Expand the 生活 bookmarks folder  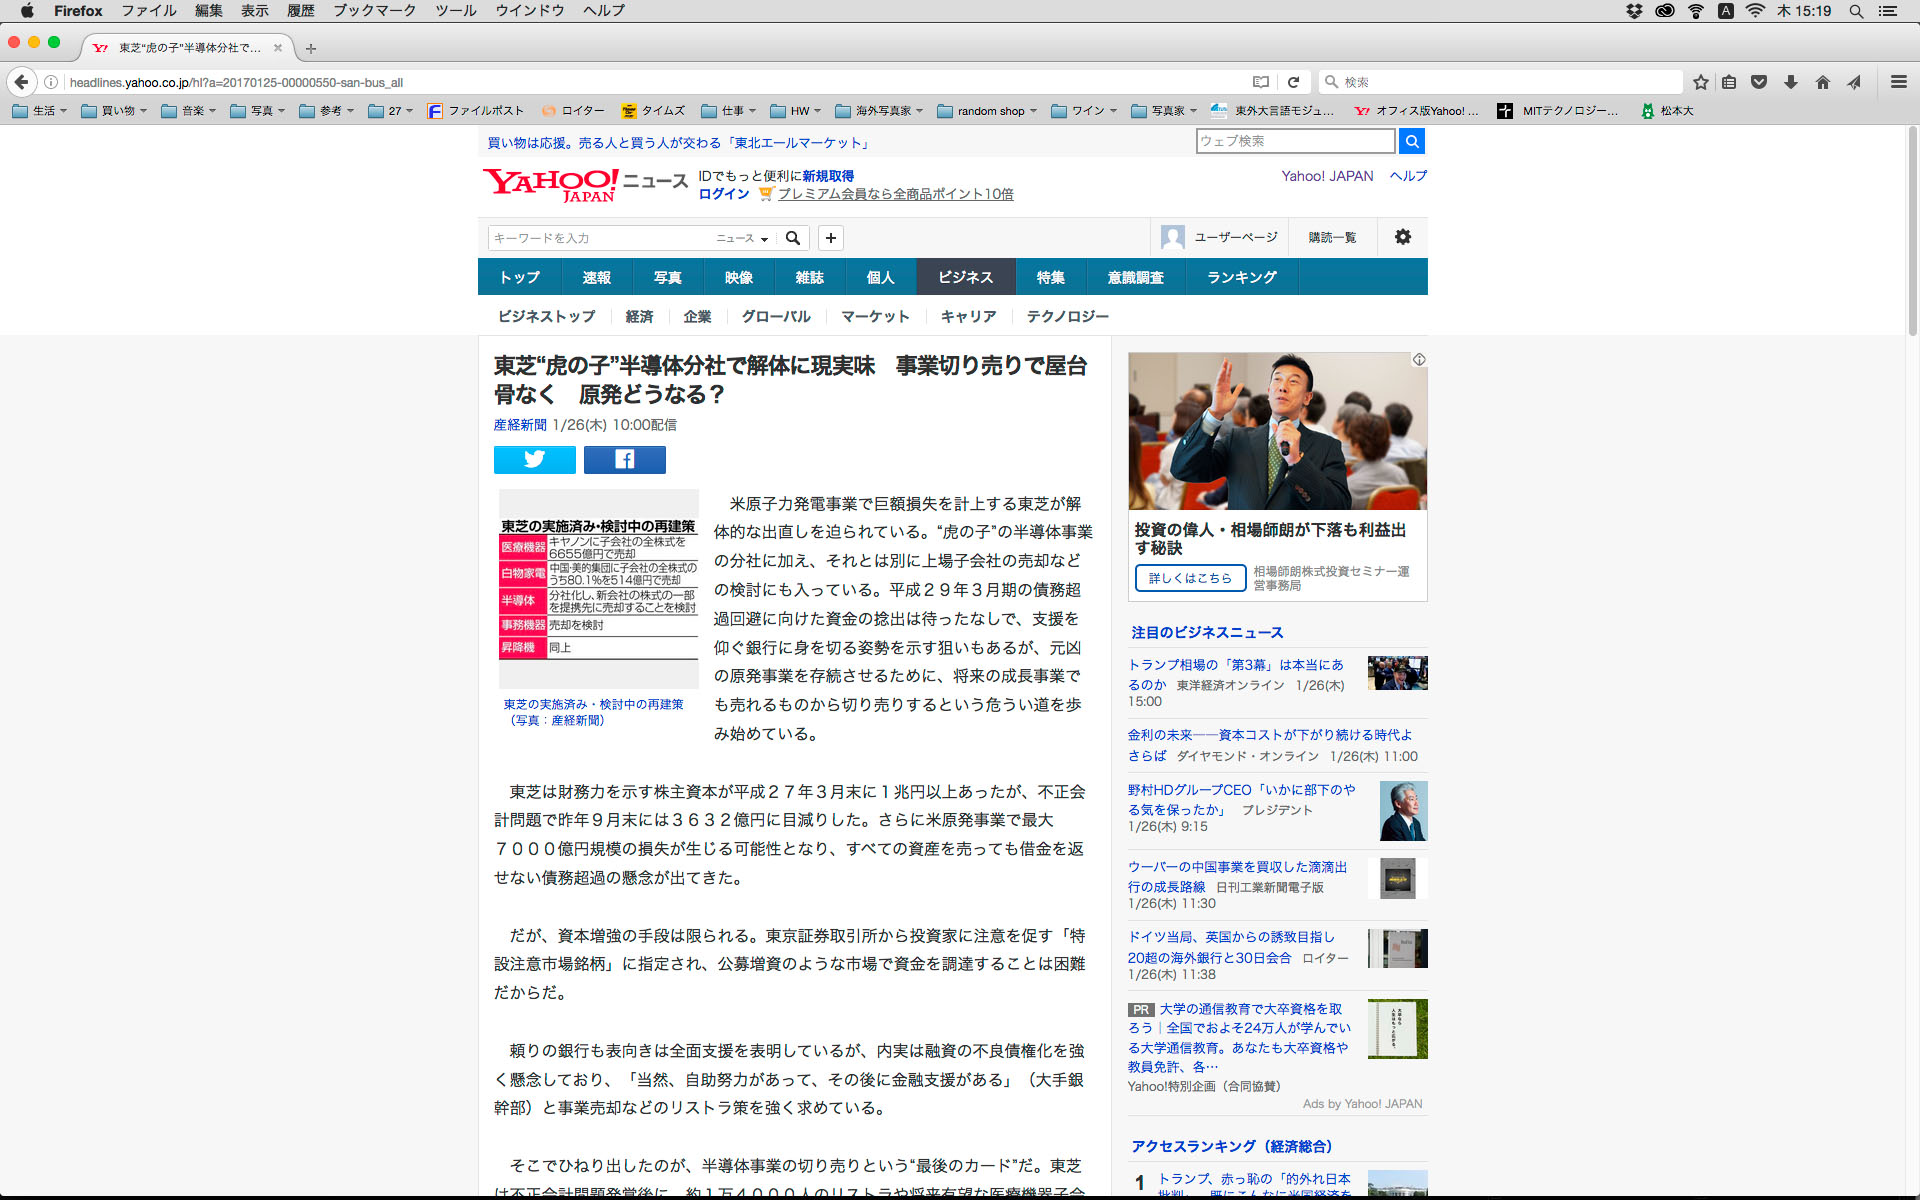coord(40,111)
